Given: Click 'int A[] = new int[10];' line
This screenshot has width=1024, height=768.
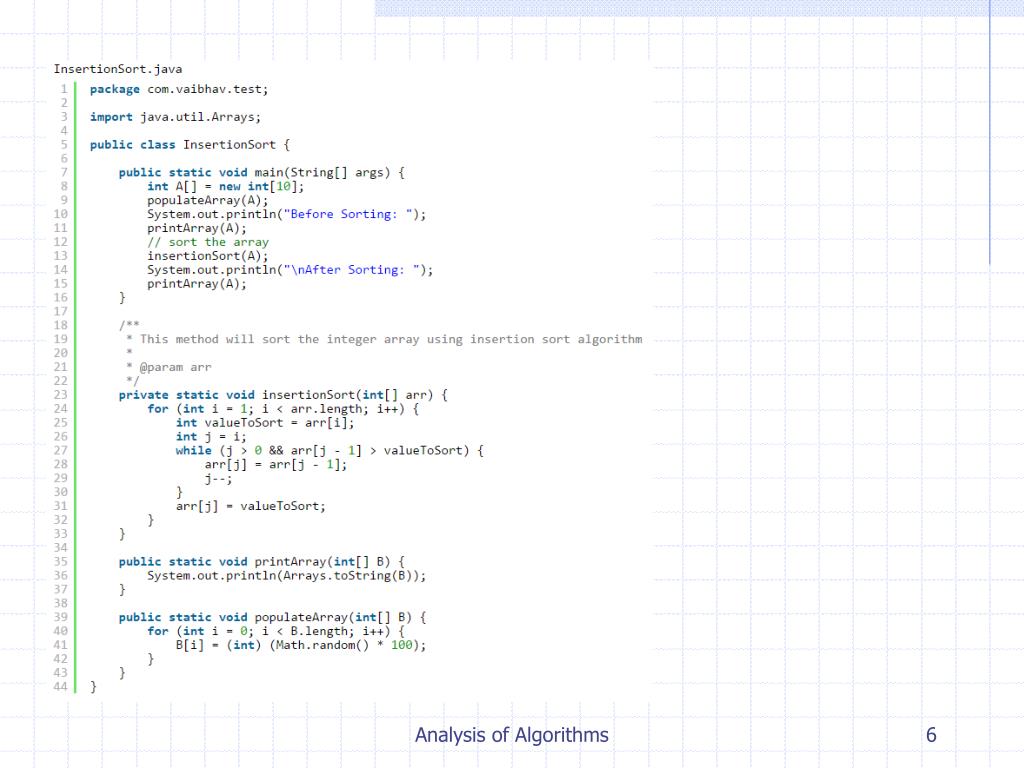Looking at the screenshot, I should 225,187.
